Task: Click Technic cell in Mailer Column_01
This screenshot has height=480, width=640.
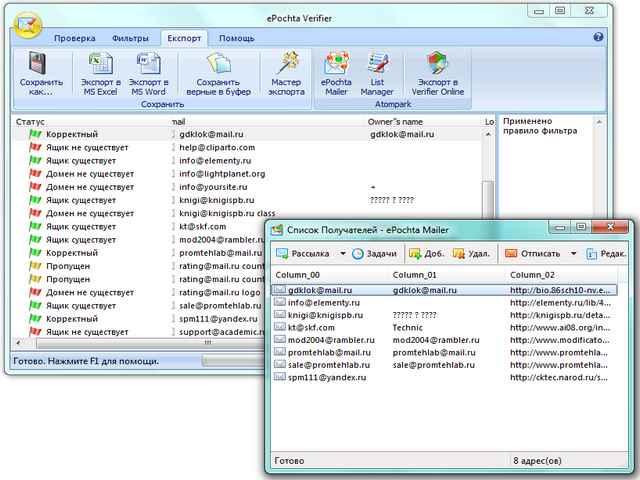Action: 407,327
